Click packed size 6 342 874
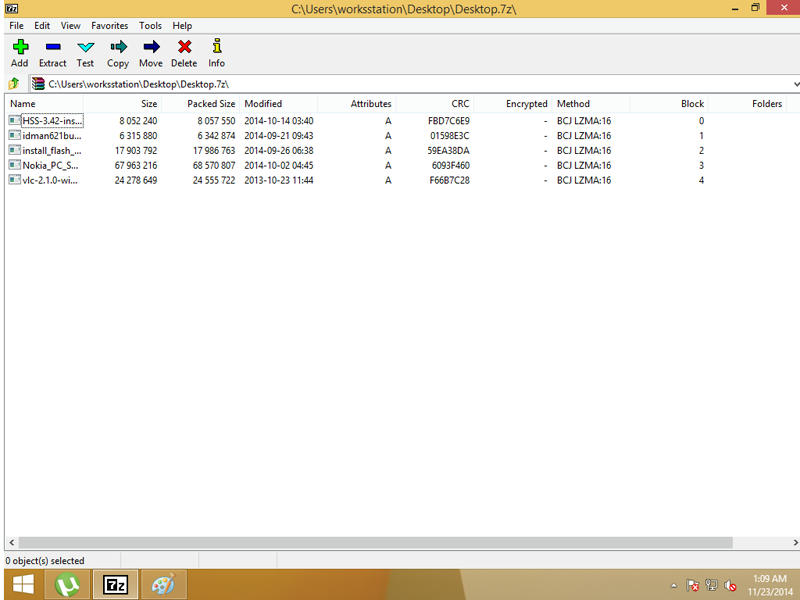Viewport: 800px width, 600px height. (216, 136)
